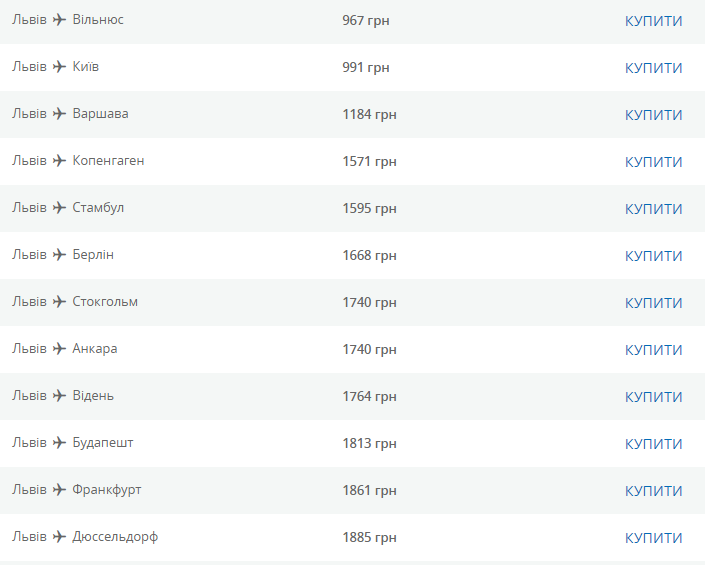Click the airplane icon beside Копенгаген

coord(59,161)
